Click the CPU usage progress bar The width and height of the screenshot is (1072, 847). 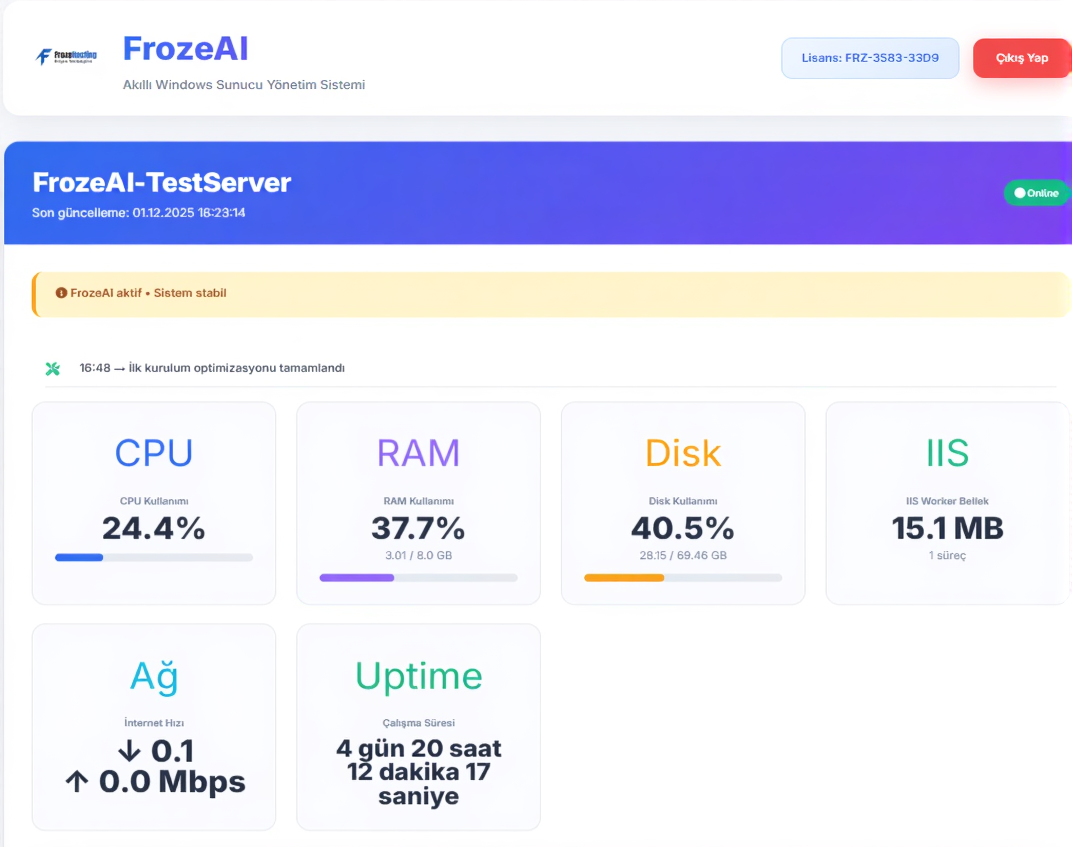pyautogui.click(x=153, y=557)
